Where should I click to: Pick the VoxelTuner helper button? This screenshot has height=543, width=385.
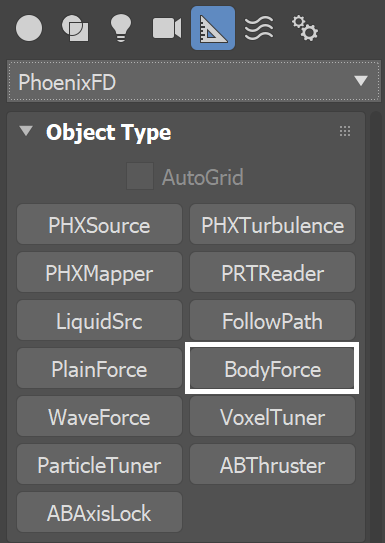(x=272, y=416)
